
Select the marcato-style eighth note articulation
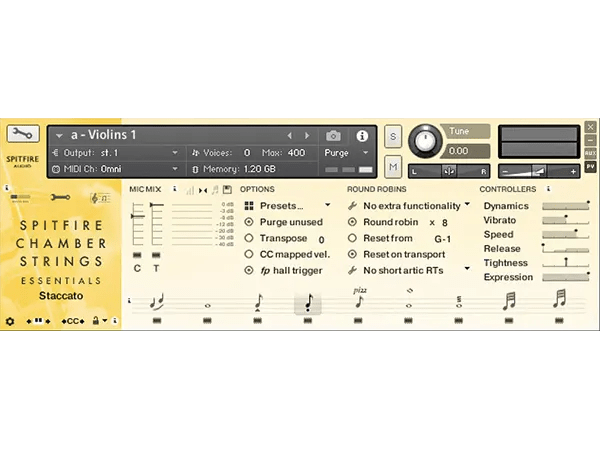(x=258, y=302)
